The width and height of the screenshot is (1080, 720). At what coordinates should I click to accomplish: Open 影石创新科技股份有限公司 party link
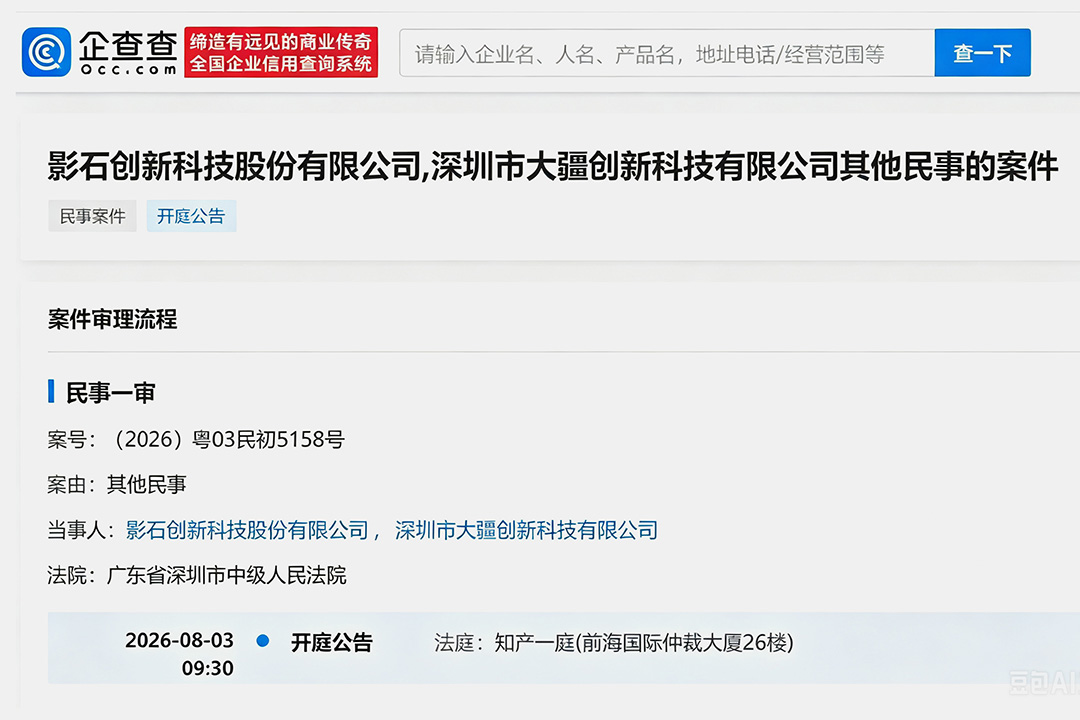click(247, 530)
